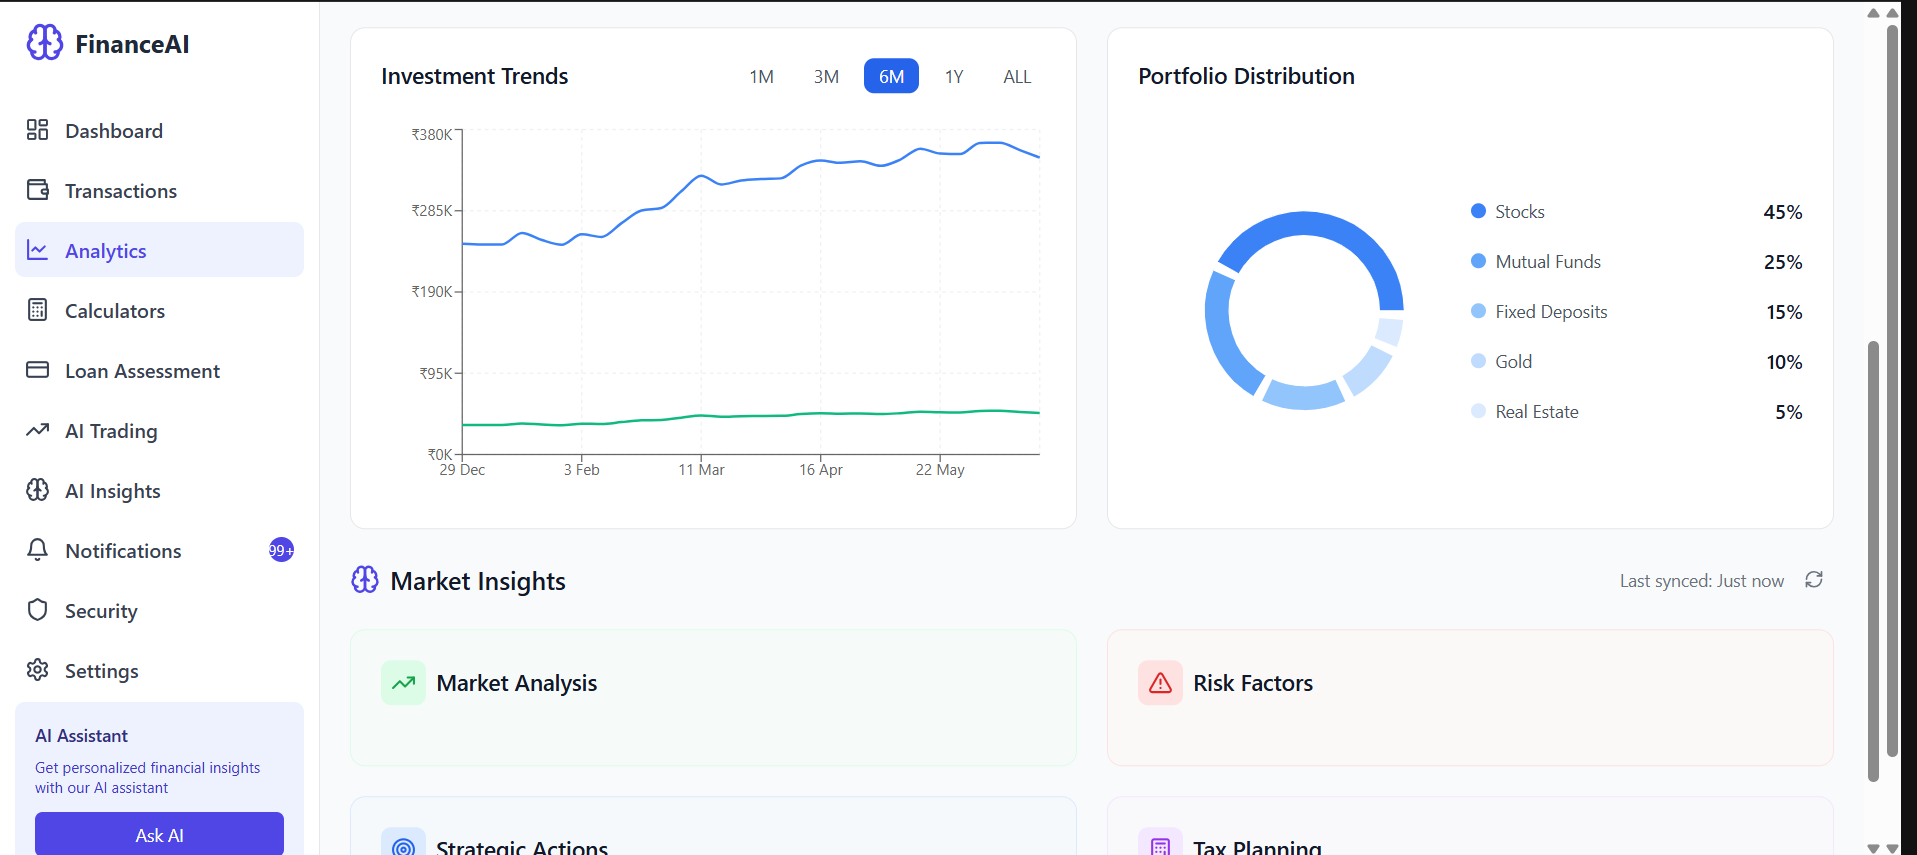1917x855 pixels.
Task: Click the Risk Factors warning triangle icon
Action: point(1160,683)
